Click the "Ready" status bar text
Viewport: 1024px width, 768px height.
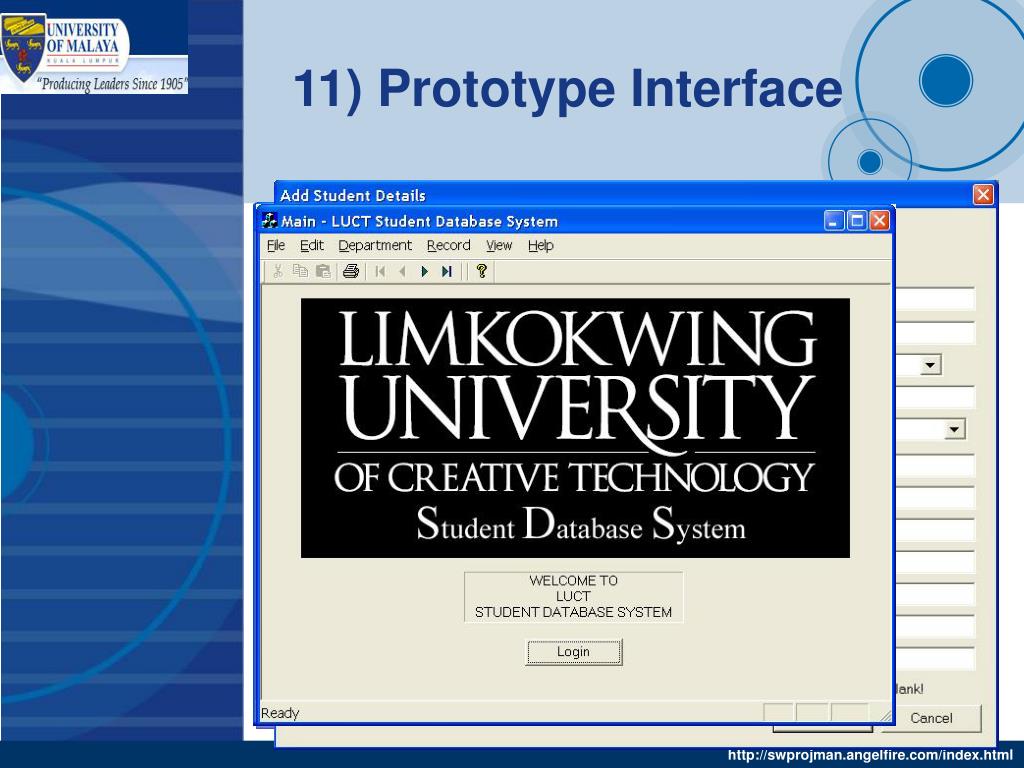click(x=280, y=713)
